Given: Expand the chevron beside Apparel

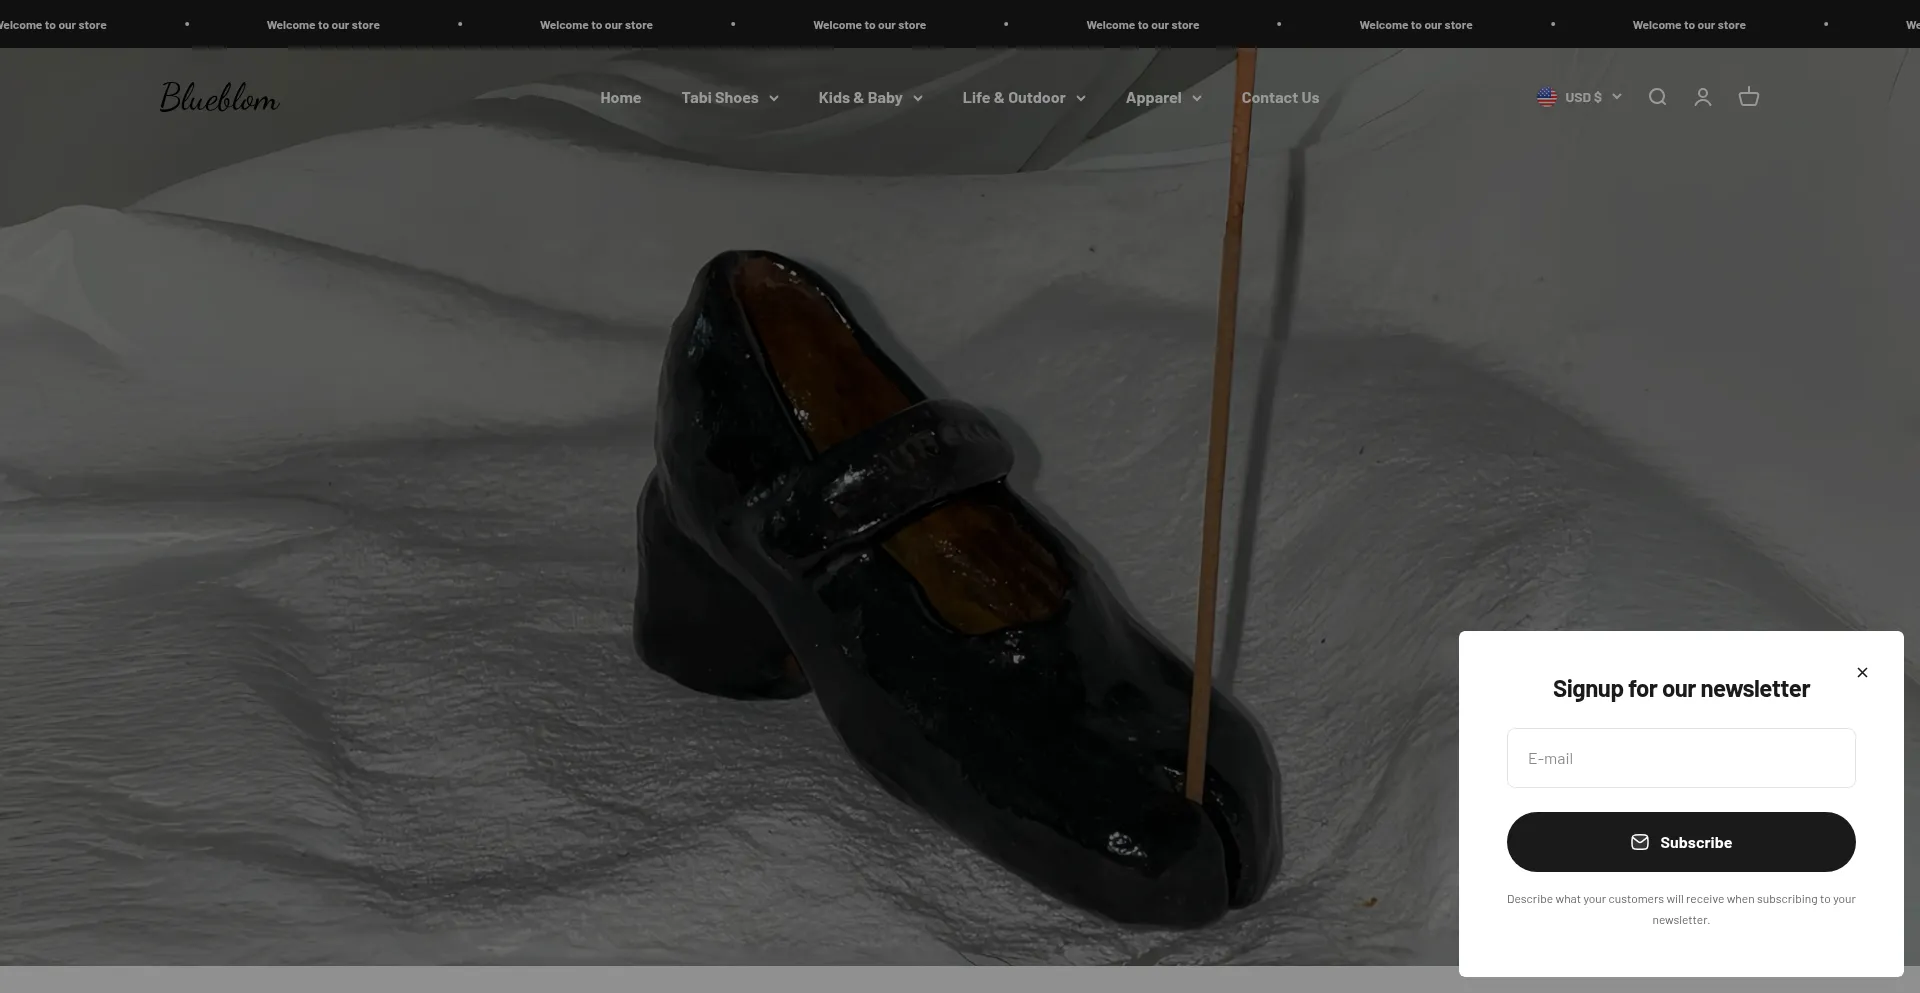Looking at the screenshot, I should (1197, 98).
